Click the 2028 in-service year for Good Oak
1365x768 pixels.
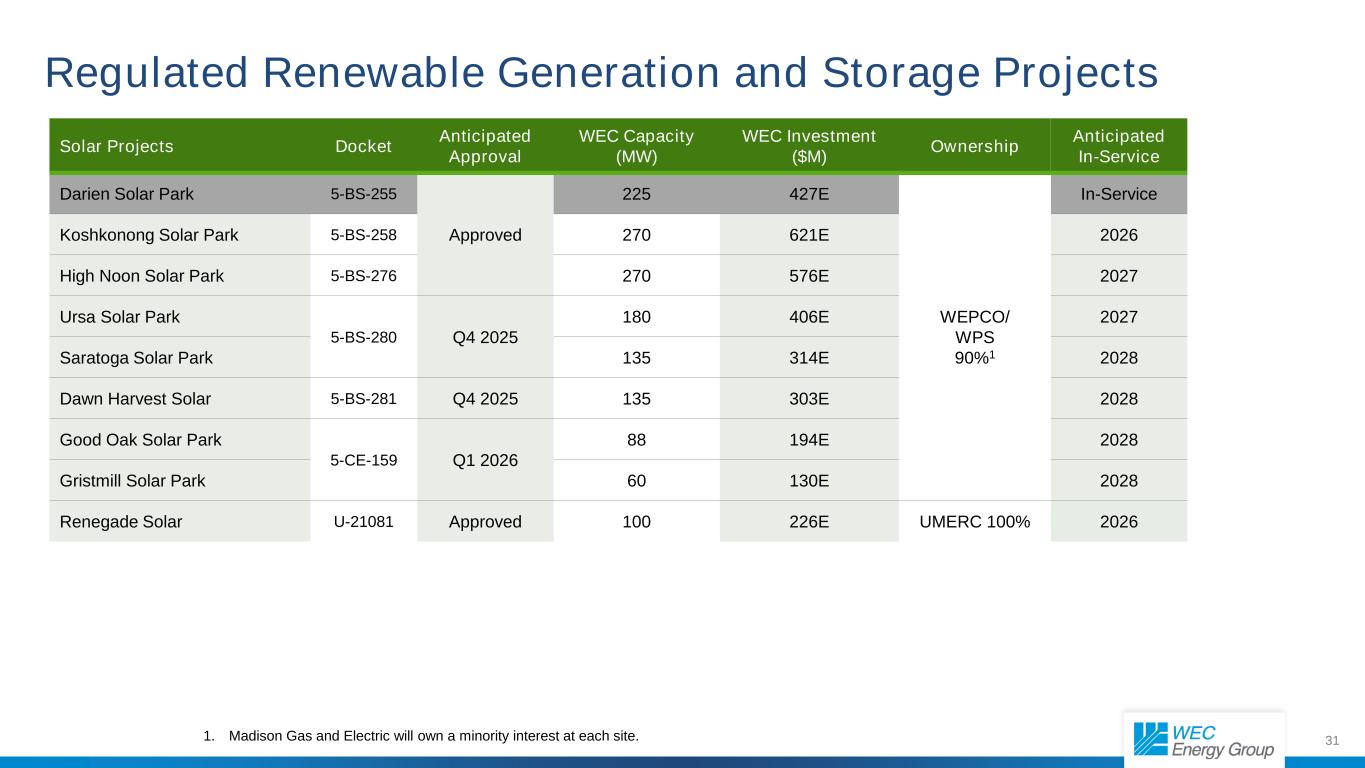pyautogui.click(x=1118, y=440)
